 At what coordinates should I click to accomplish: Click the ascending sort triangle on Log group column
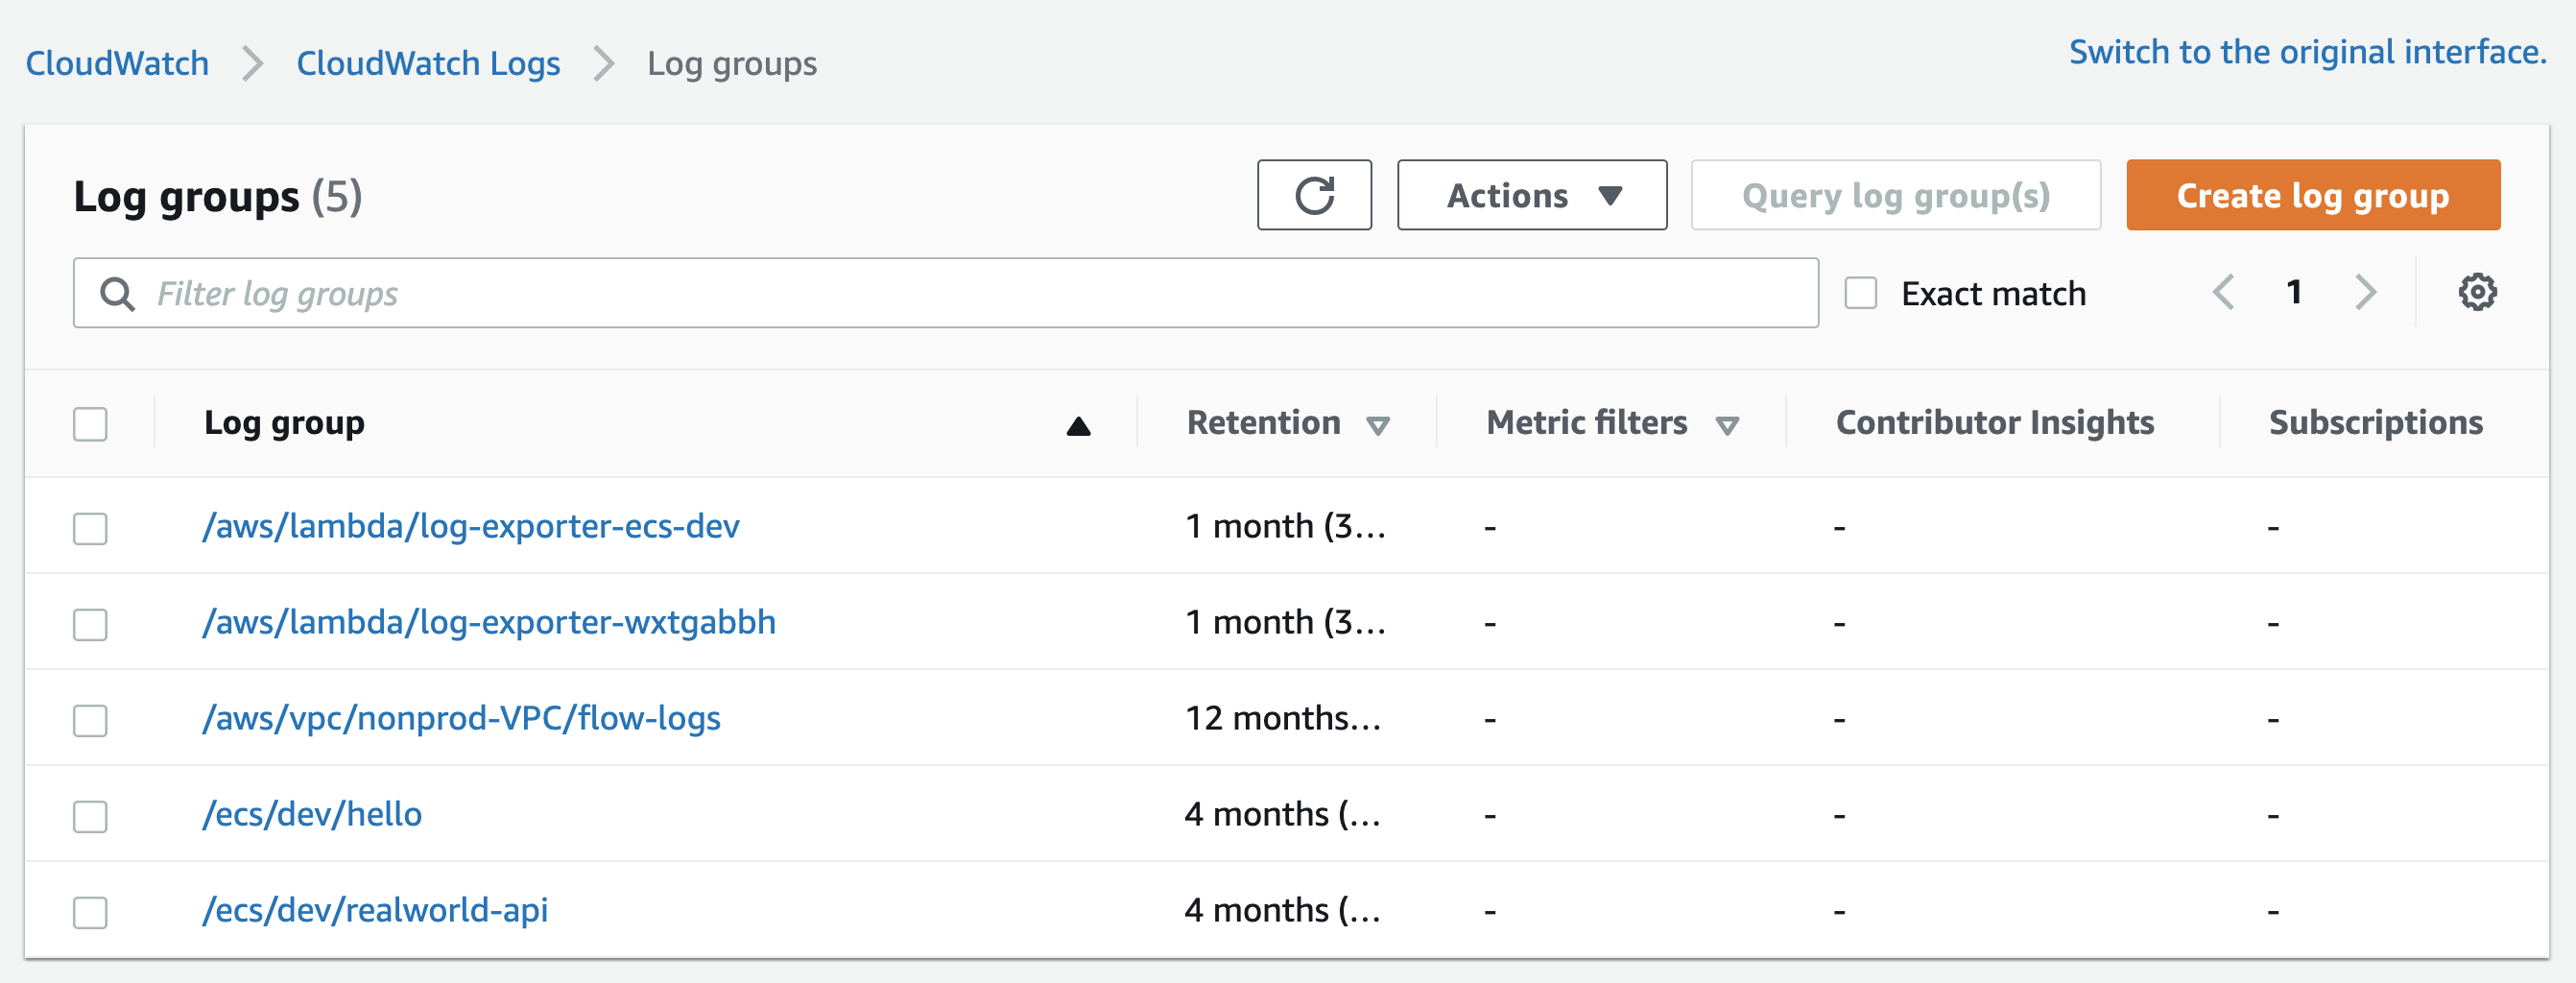(x=1078, y=424)
